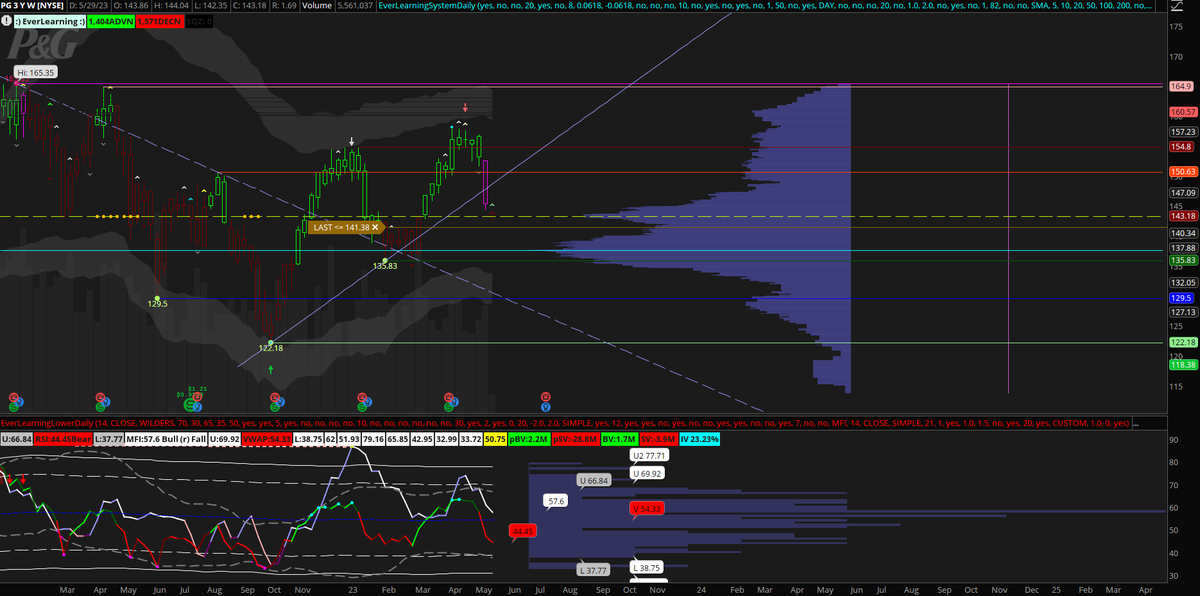This screenshot has width=1200, height=596.
Task: Open the red earnings icon near October
Action: (x=275, y=397)
